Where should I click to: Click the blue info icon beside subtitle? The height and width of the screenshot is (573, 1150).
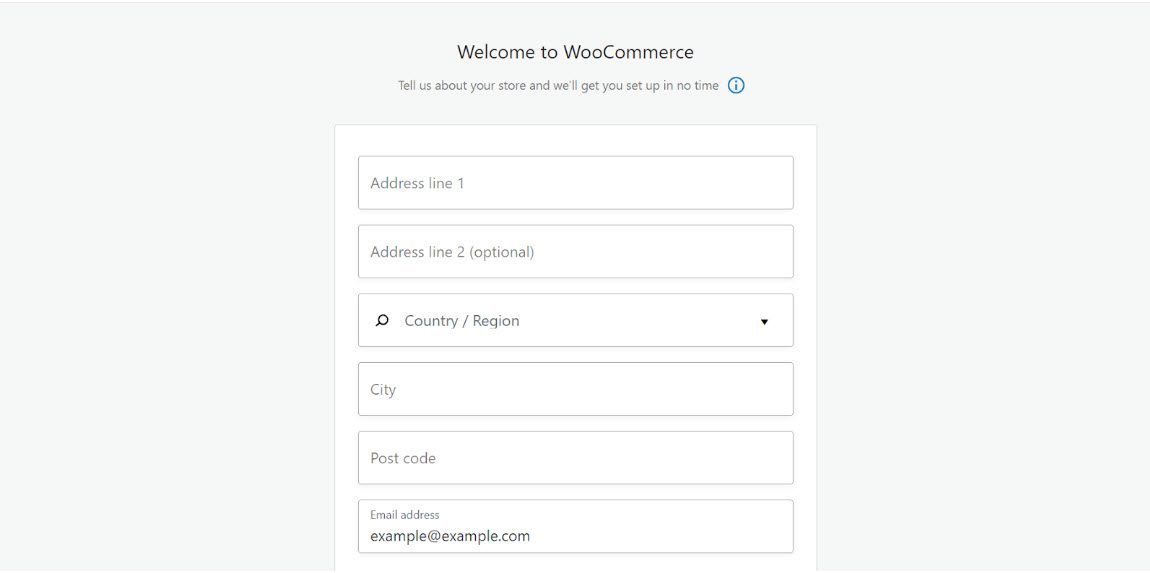(736, 86)
